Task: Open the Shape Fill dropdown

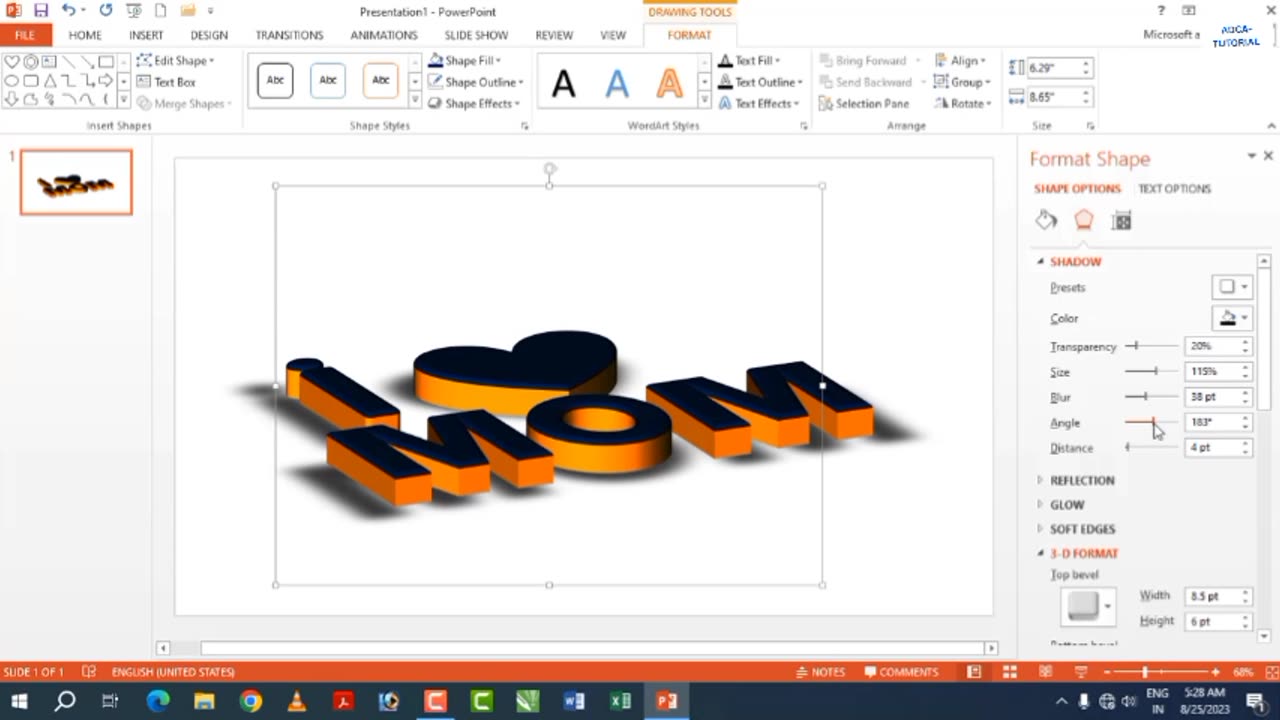Action: click(x=463, y=61)
